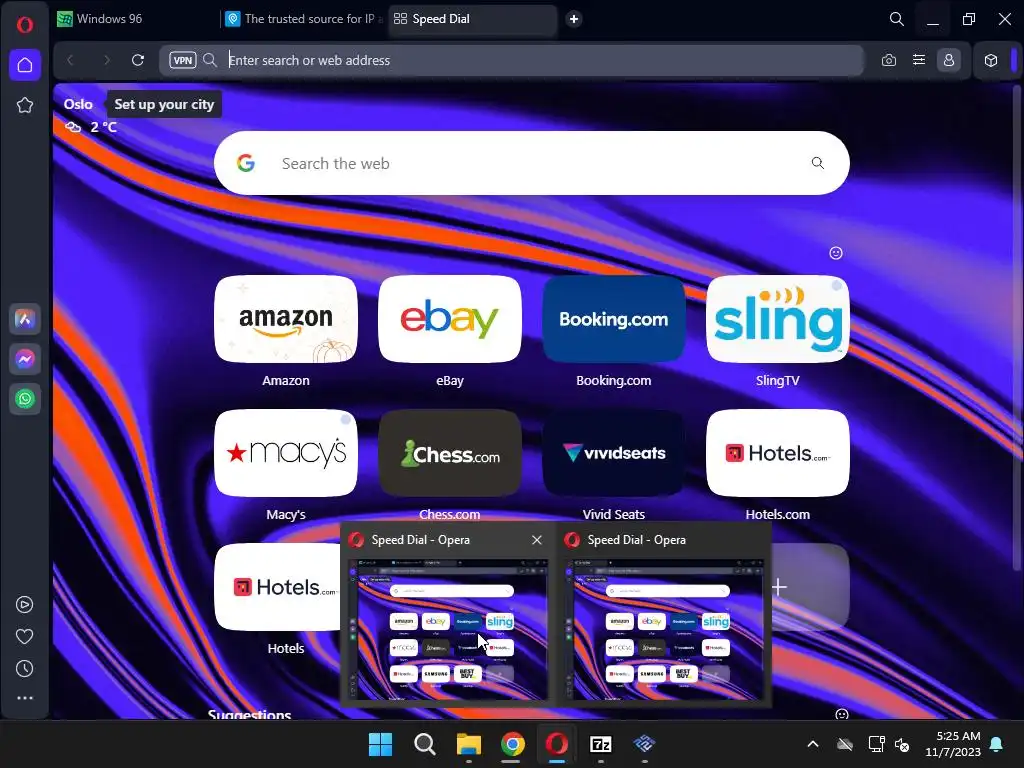
Task: Open File Explorer from the taskbar
Action: pos(469,744)
